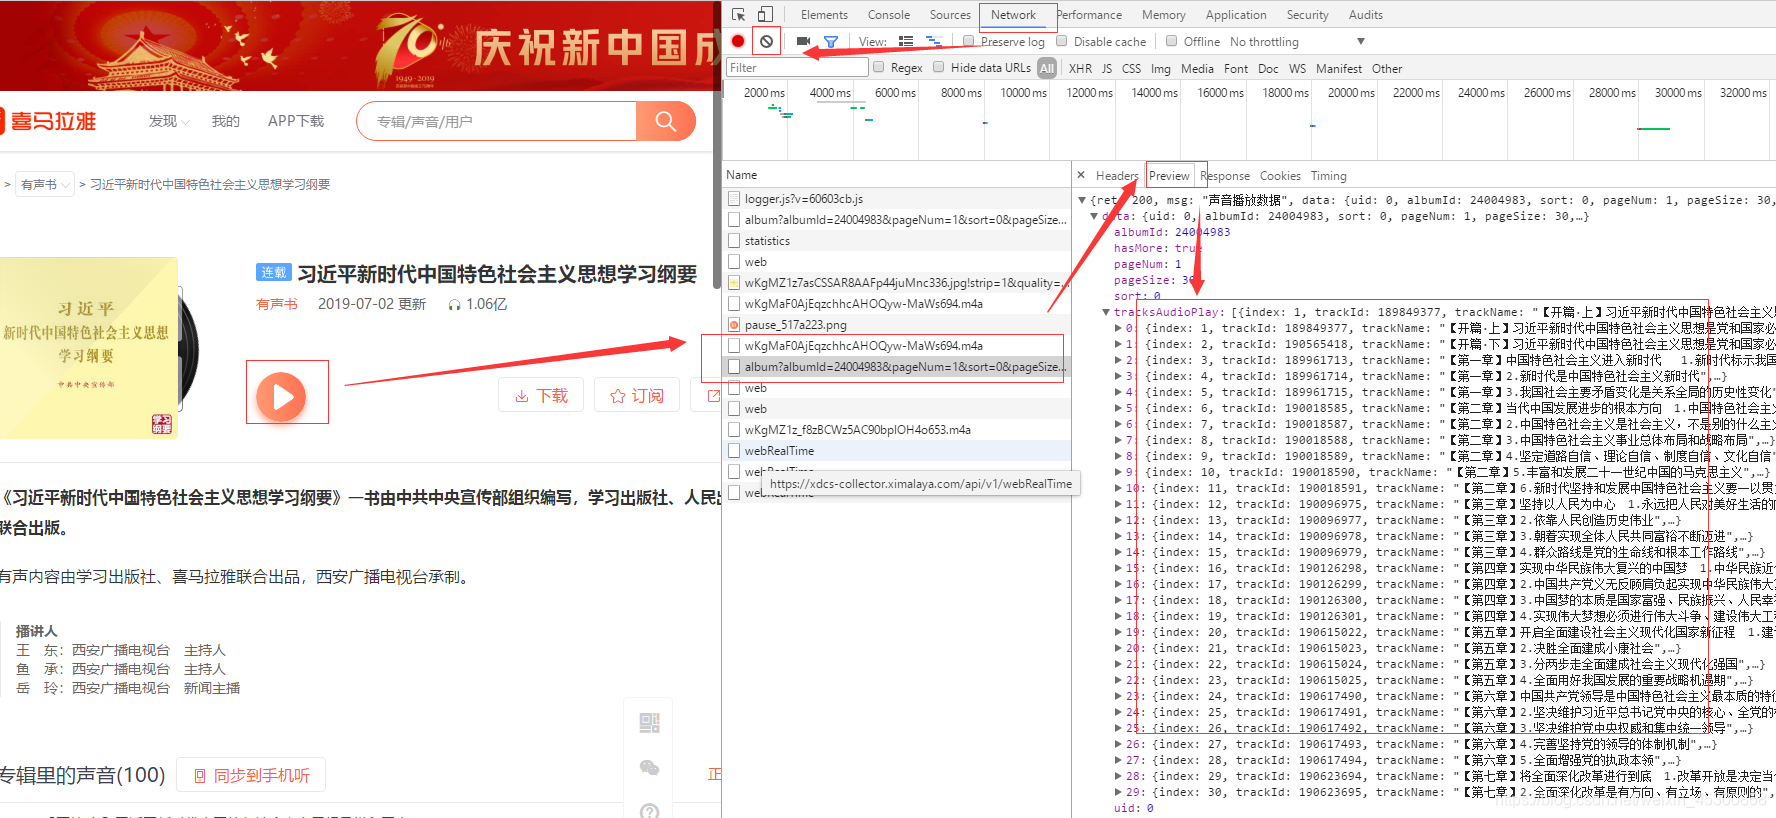Play the album with the orange play button

(x=282, y=396)
